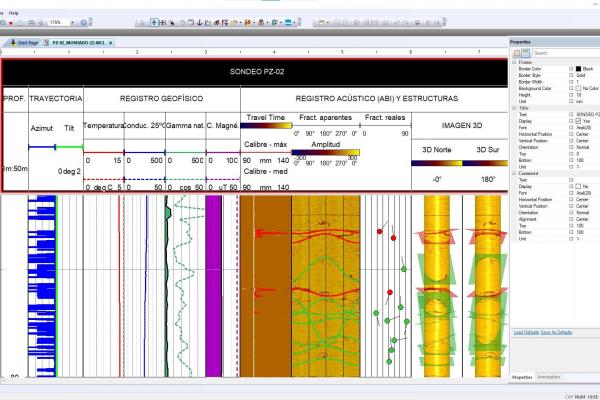Click the alphabetical sort icon in Properties
The height and width of the screenshot is (400, 600).
(x=526, y=52)
